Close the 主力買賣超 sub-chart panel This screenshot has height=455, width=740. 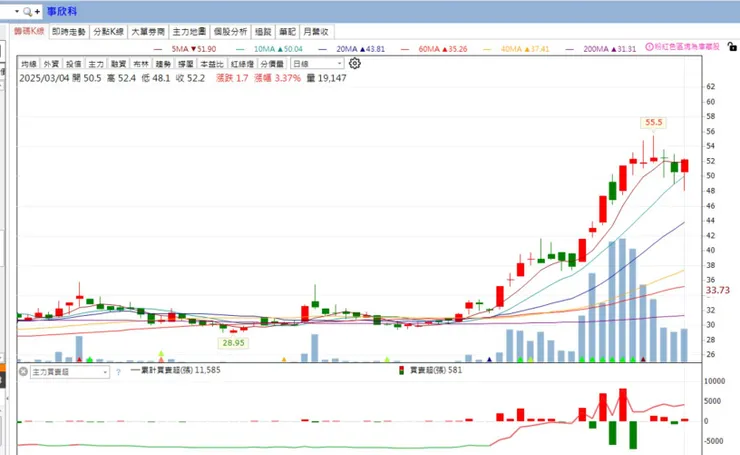[x=23, y=371]
